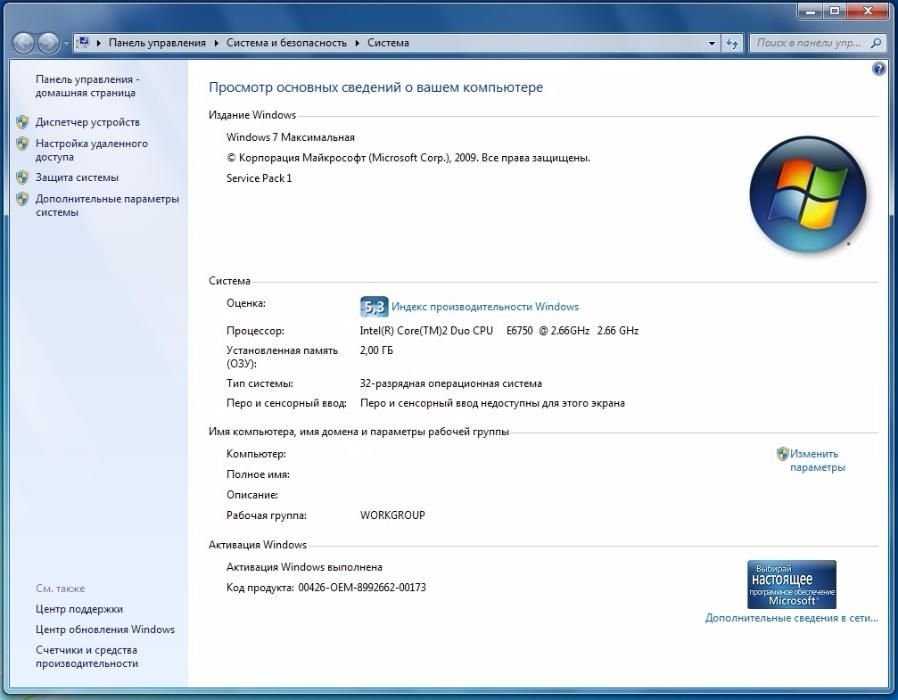
Task: Open Центр обновления Windows
Action: click(105, 630)
